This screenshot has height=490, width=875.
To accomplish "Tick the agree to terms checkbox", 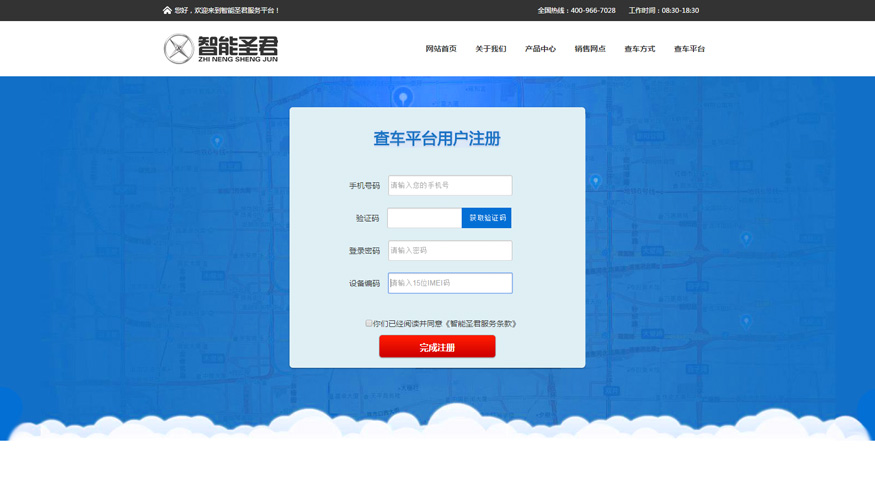I will click(x=368, y=323).
